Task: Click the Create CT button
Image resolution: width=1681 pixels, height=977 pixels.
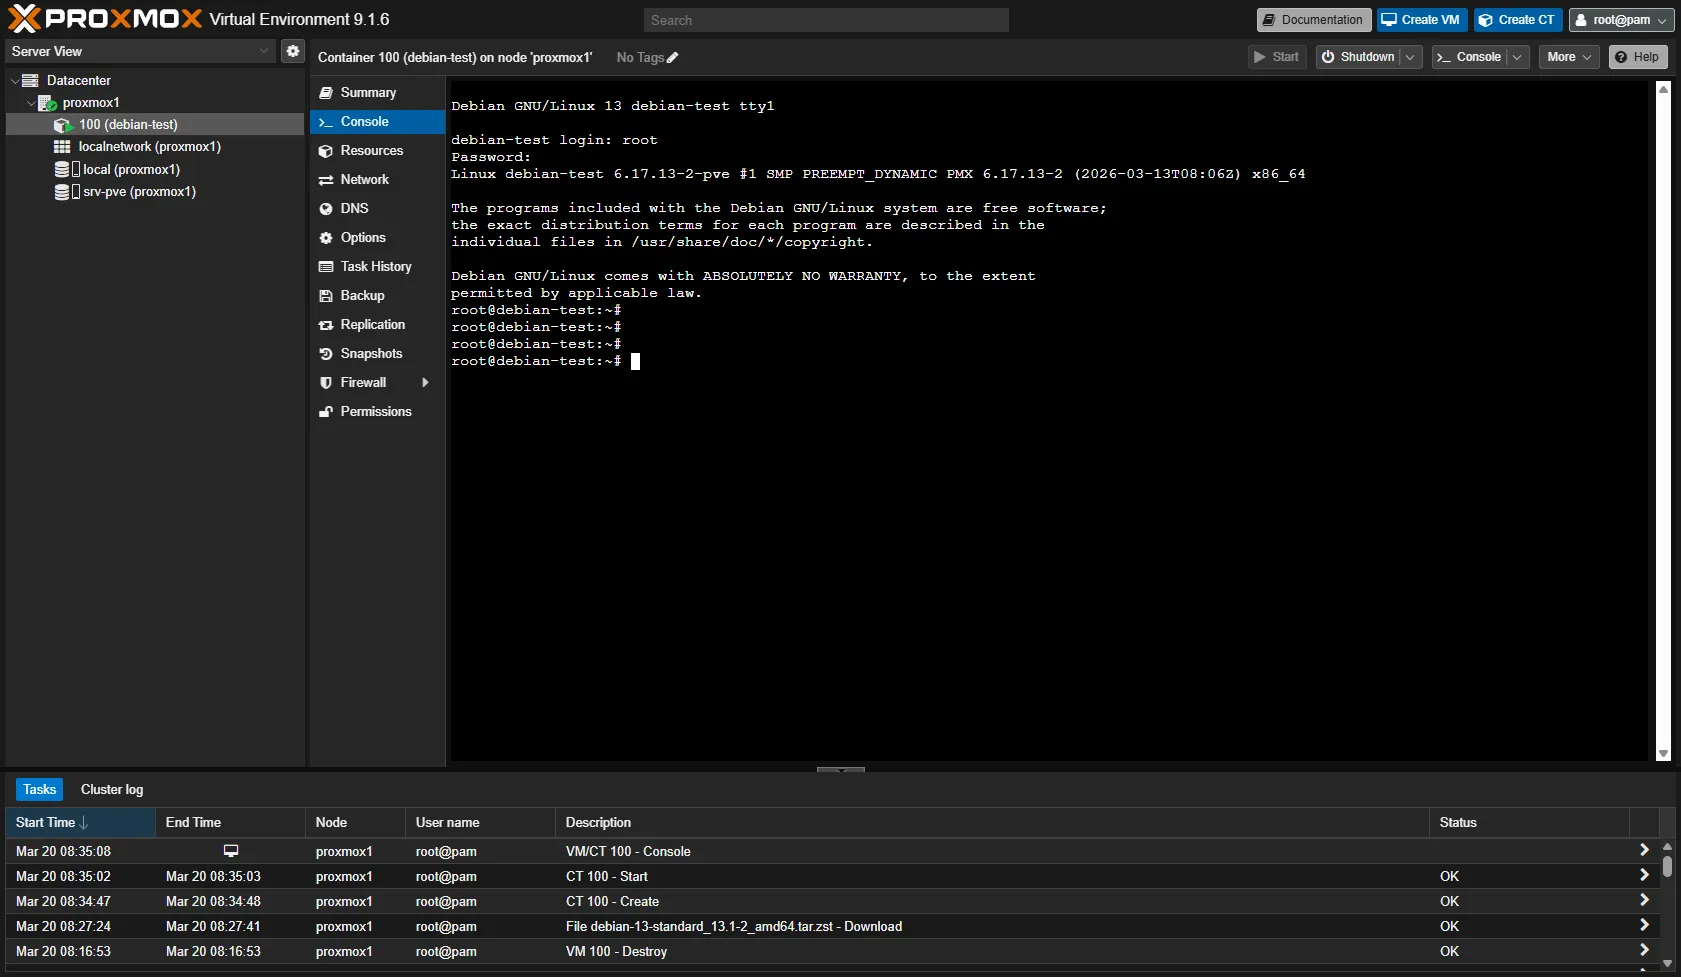Action: coord(1517,20)
